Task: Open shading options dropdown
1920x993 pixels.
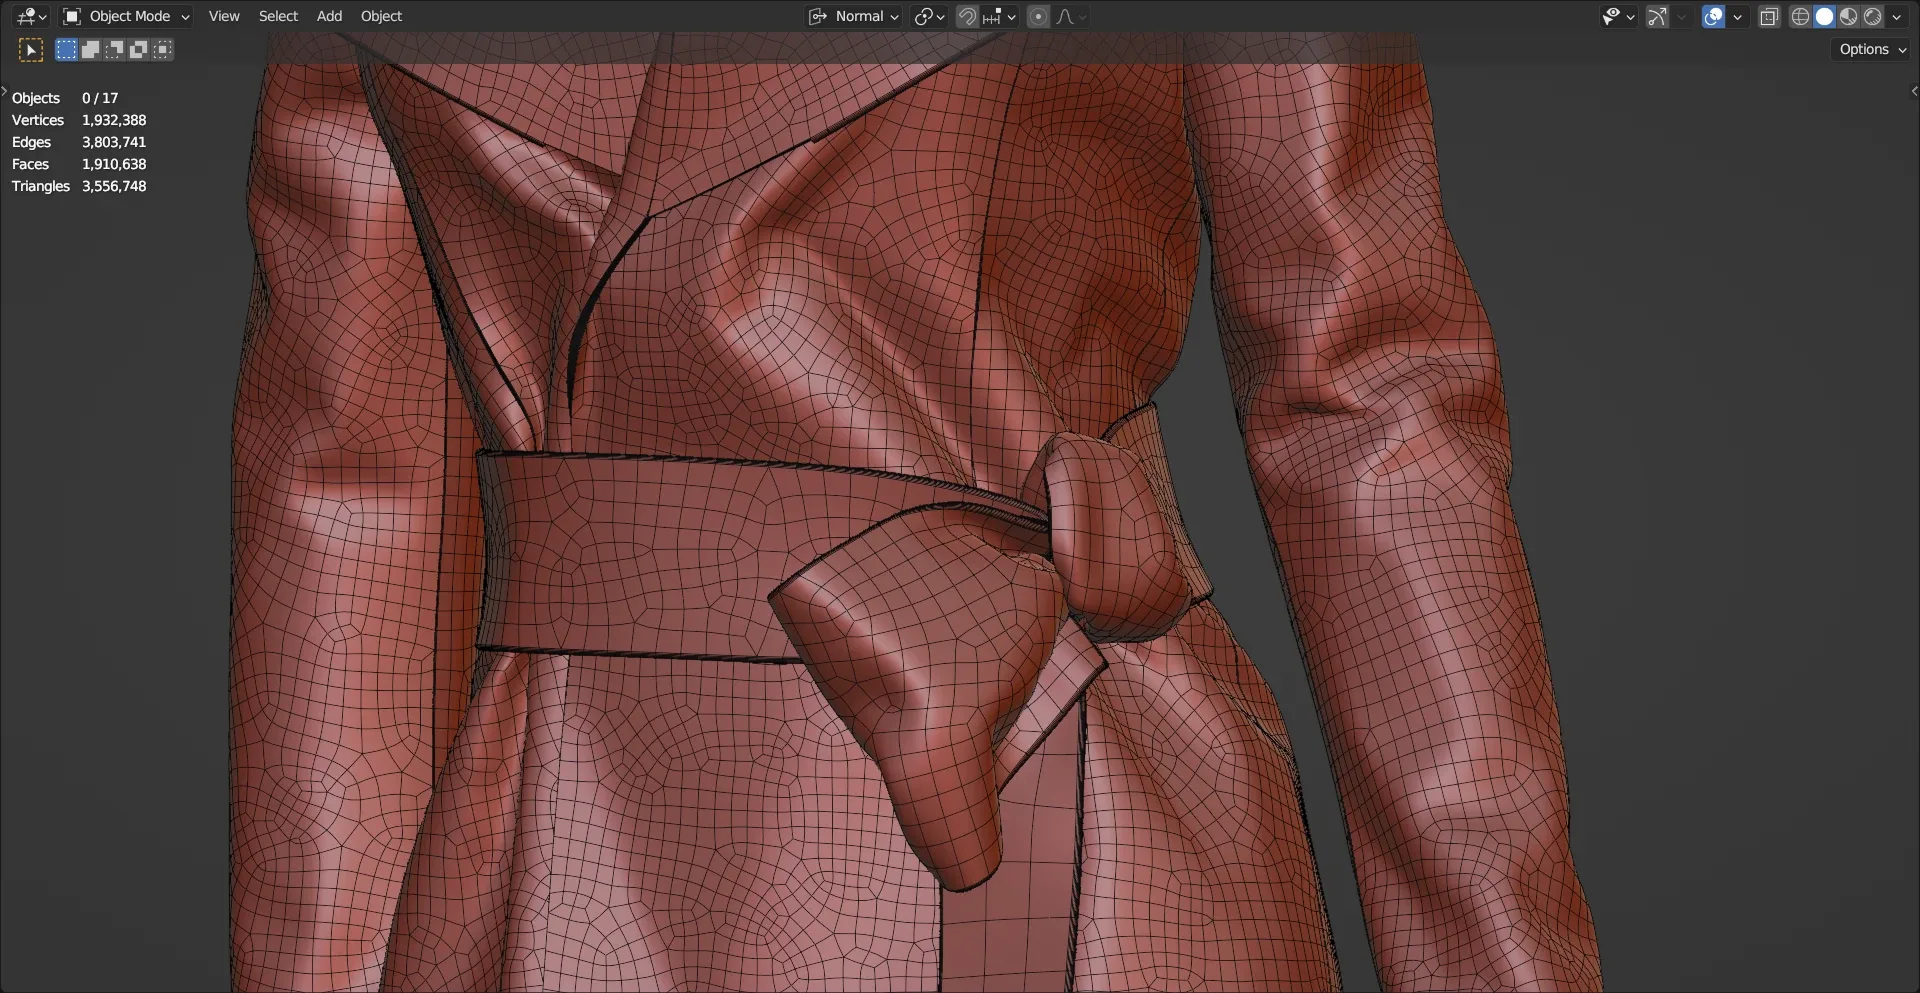Action: coord(1896,16)
